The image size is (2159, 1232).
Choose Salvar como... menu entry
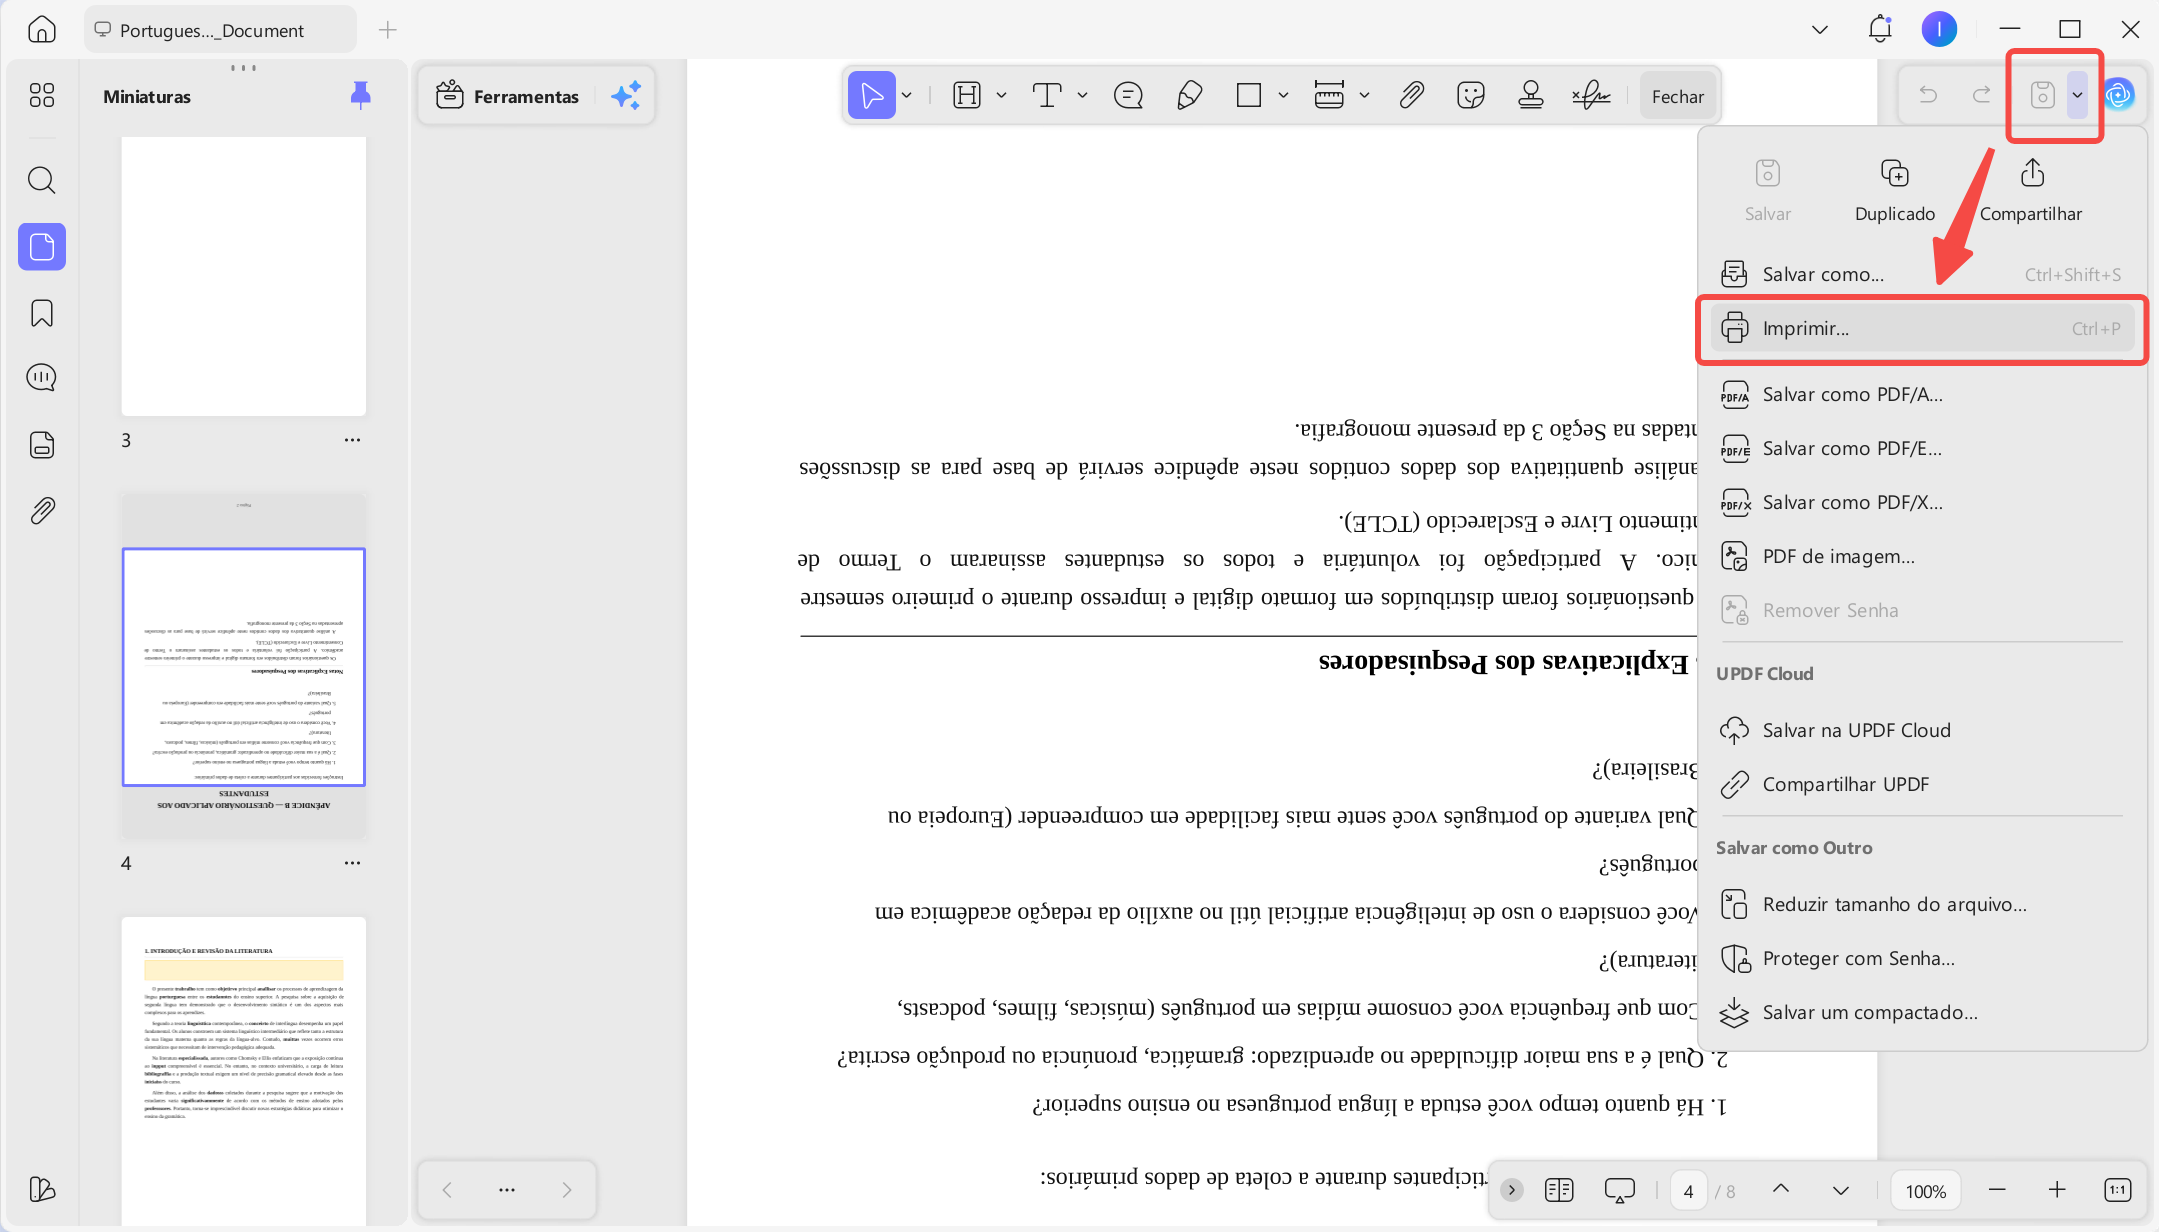tap(1921, 274)
